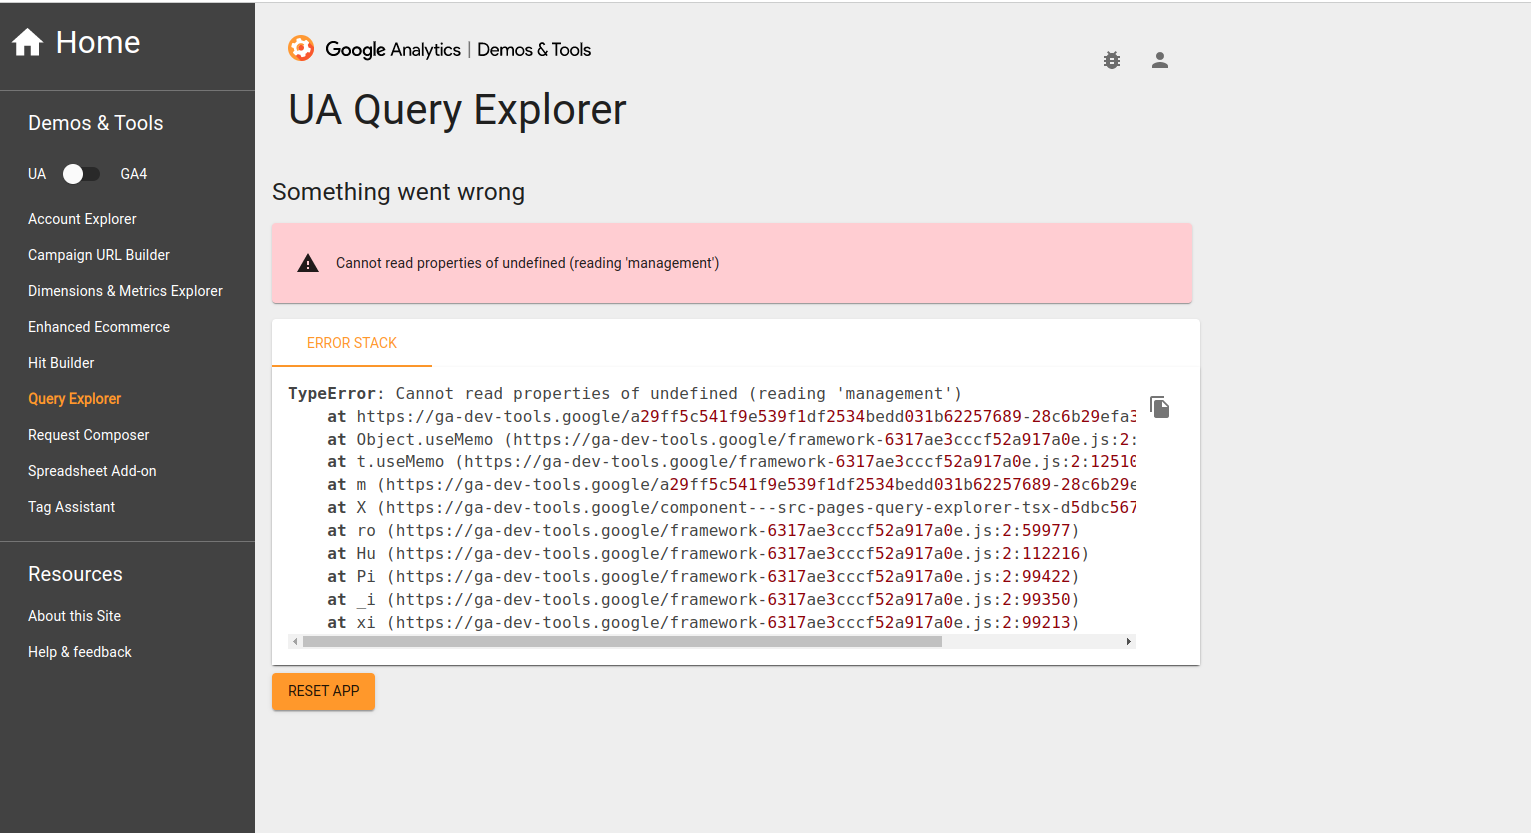Open Campaign URL Builder
This screenshot has height=833, width=1531.
click(x=99, y=255)
